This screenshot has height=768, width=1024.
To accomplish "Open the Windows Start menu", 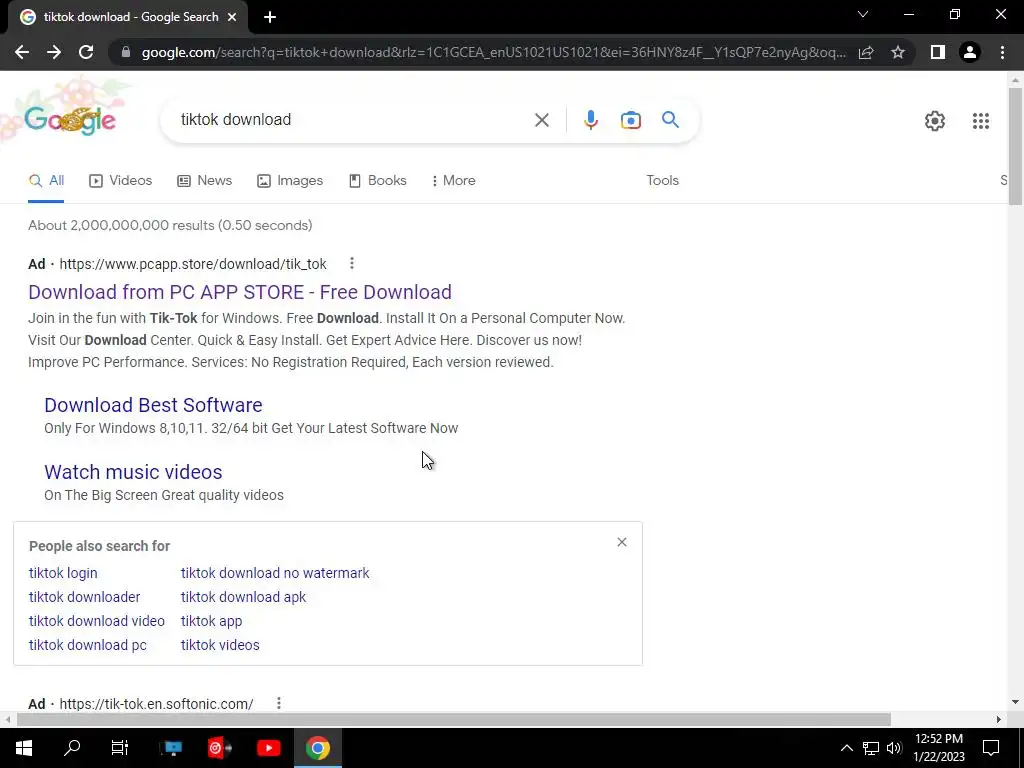I will coord(24,748).
